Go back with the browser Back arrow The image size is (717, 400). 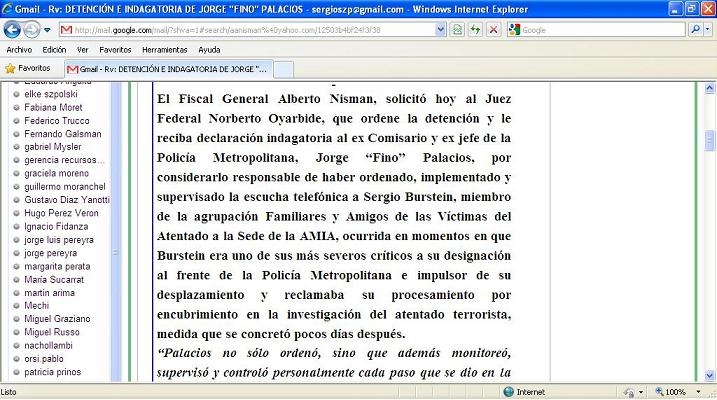[x=12, y=30]
